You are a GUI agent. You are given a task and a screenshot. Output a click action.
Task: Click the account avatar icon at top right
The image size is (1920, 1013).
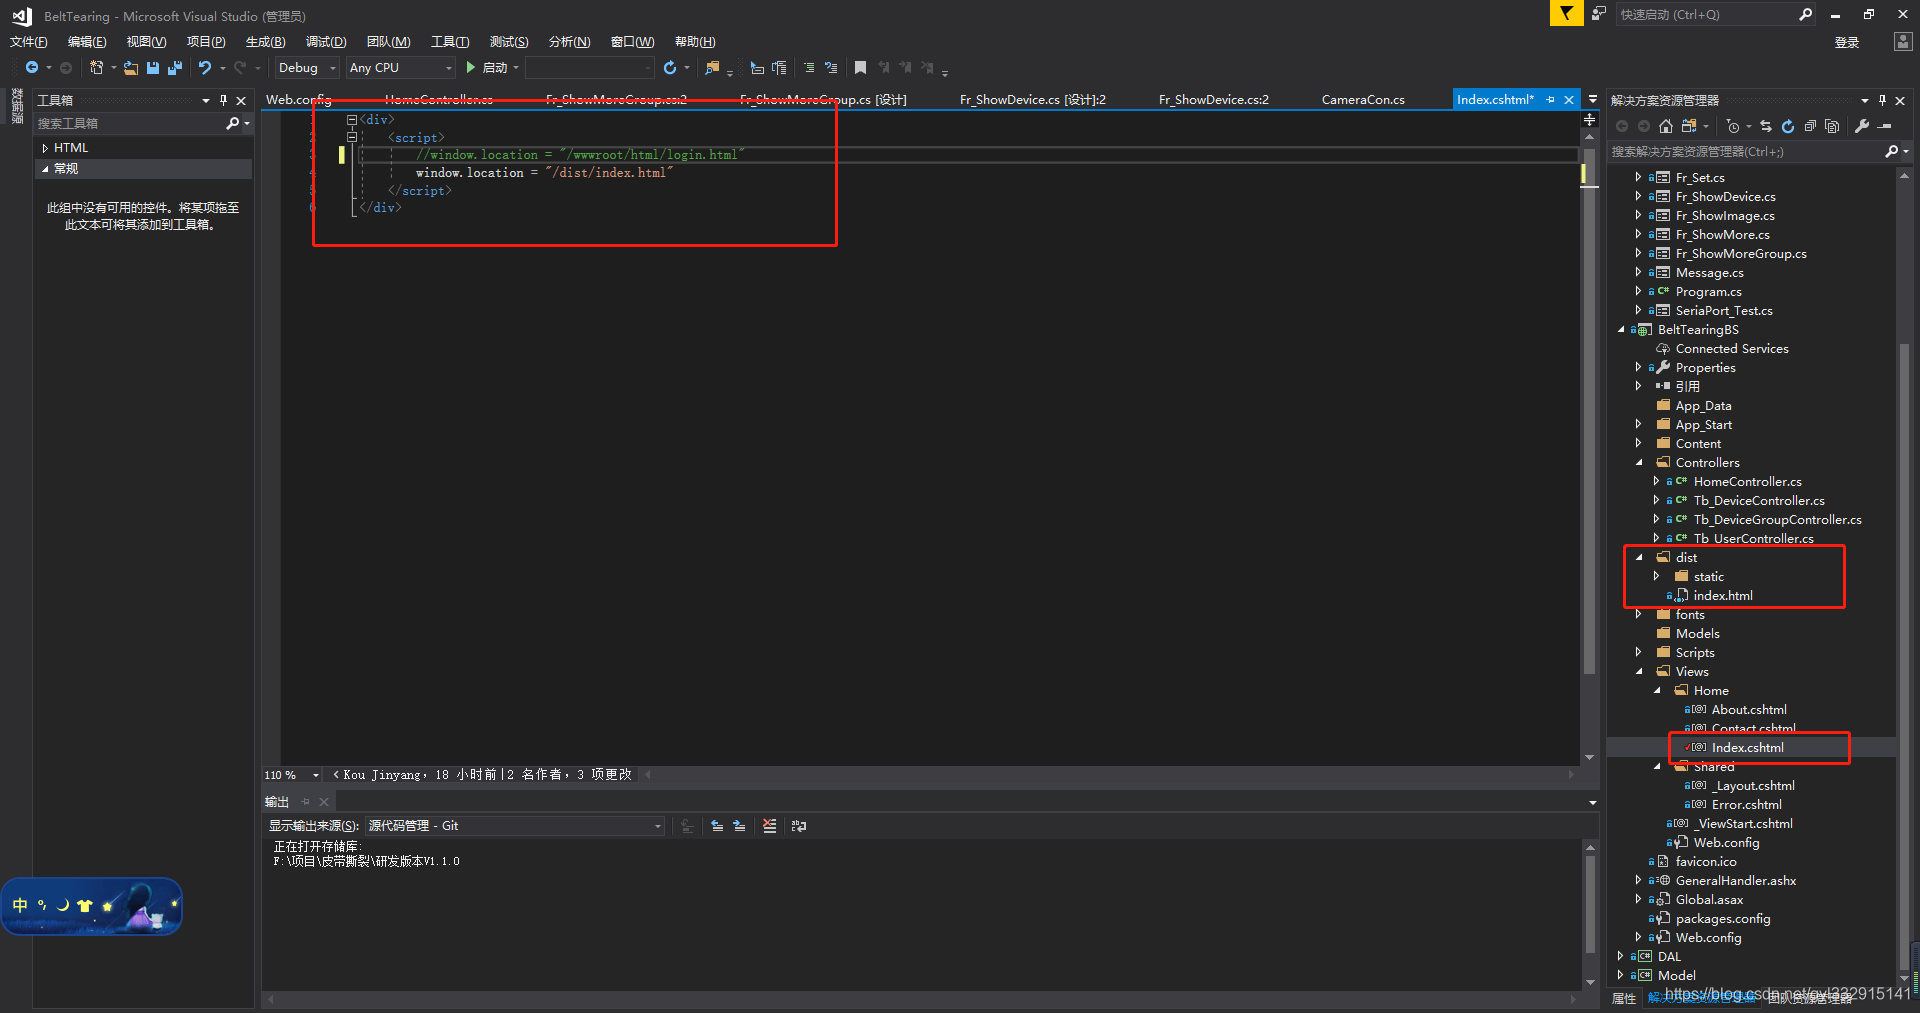pos(1902,41)
